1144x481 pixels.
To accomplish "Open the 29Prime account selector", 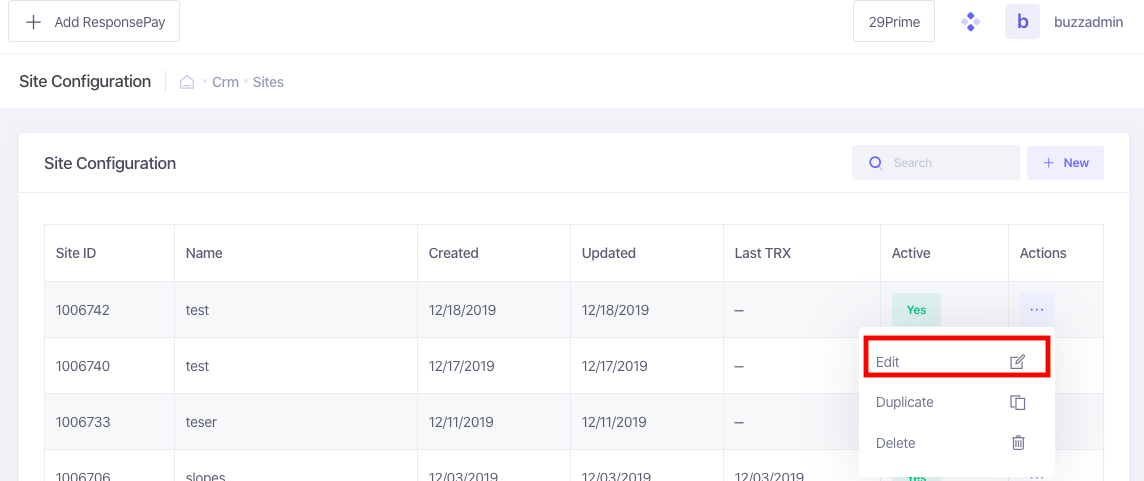I will pyautogui.click(x=894, y=22).
